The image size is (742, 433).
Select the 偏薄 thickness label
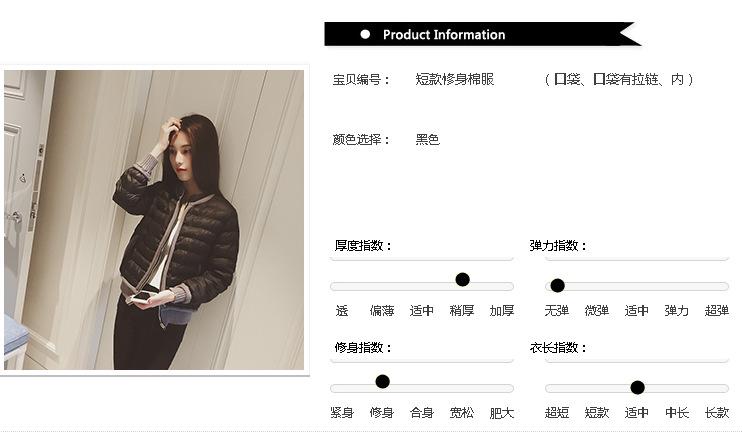(x=382, y=310)
